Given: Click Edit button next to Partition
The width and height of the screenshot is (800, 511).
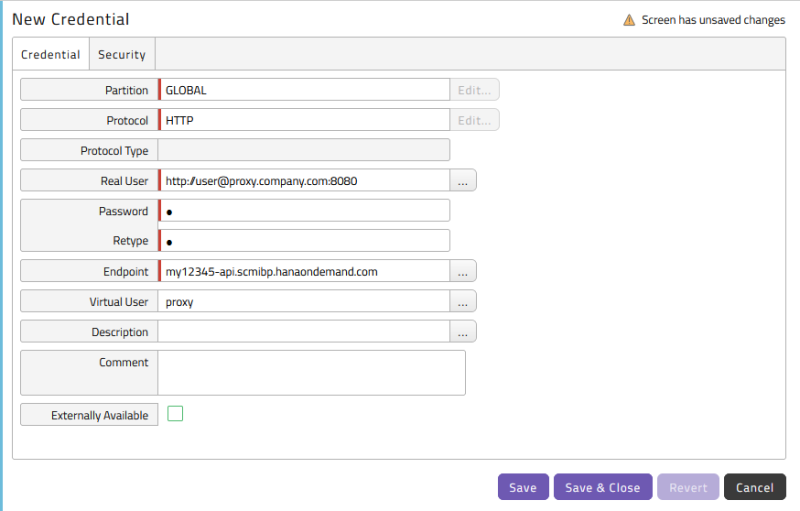Looking at the screenshot, I should [x=474, y=90].
